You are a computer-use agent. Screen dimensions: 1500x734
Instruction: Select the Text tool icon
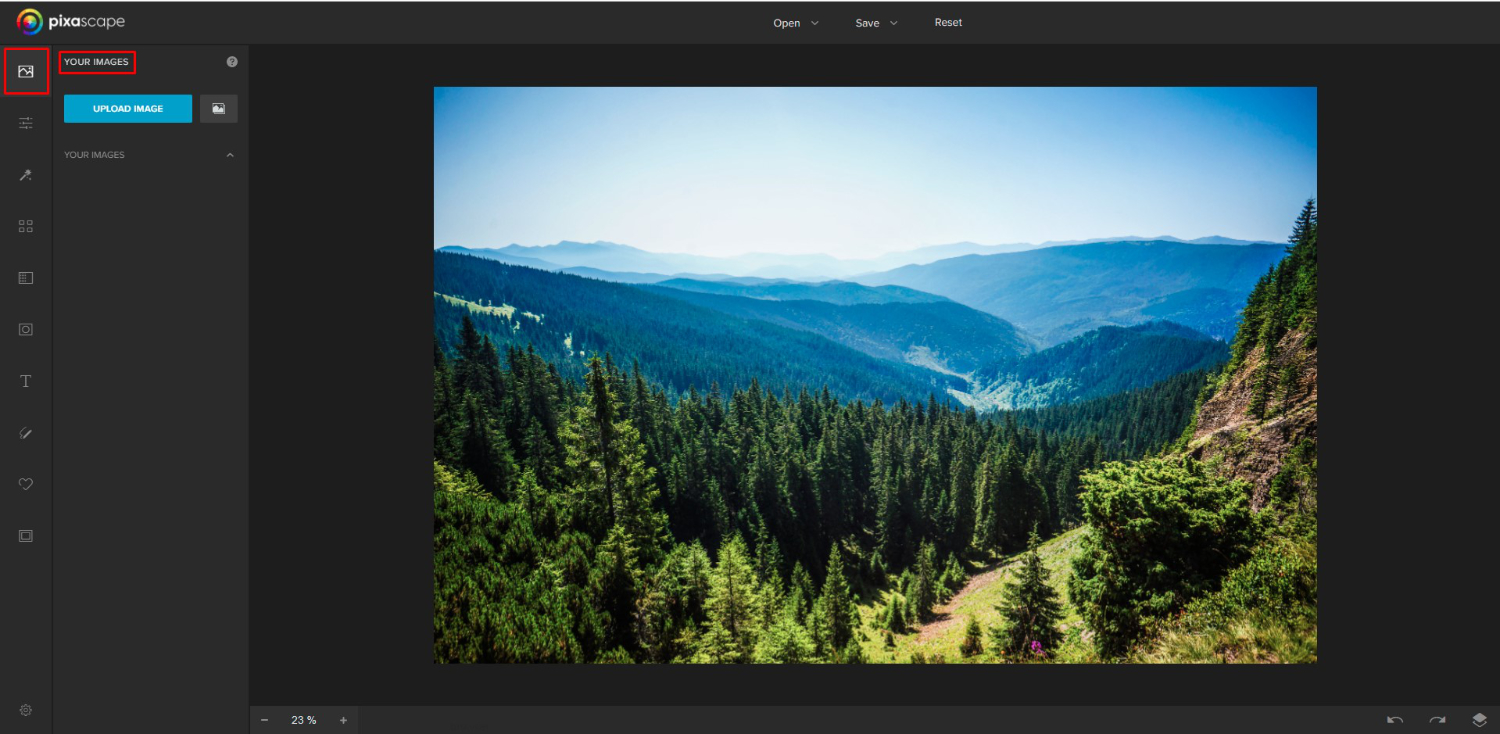(26, 381)
